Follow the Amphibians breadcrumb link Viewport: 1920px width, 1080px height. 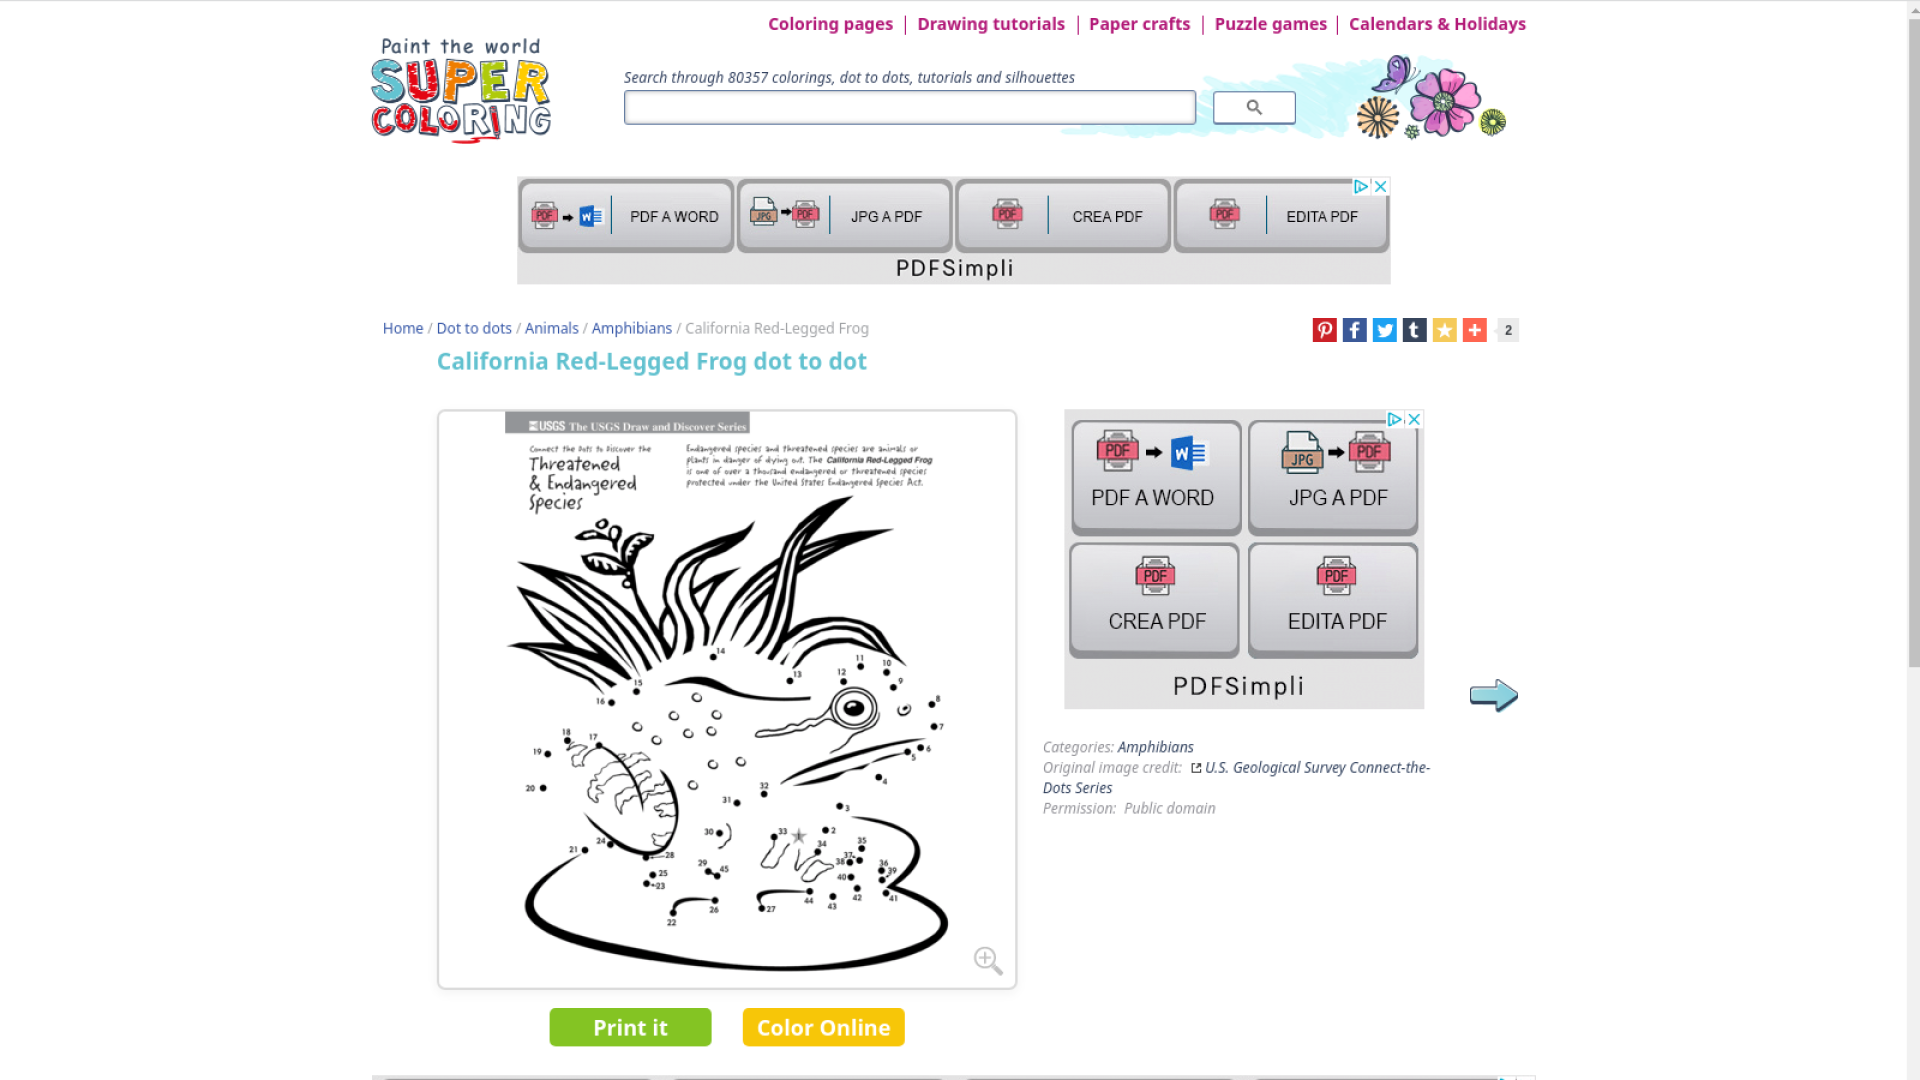click(x=631, y=328)
